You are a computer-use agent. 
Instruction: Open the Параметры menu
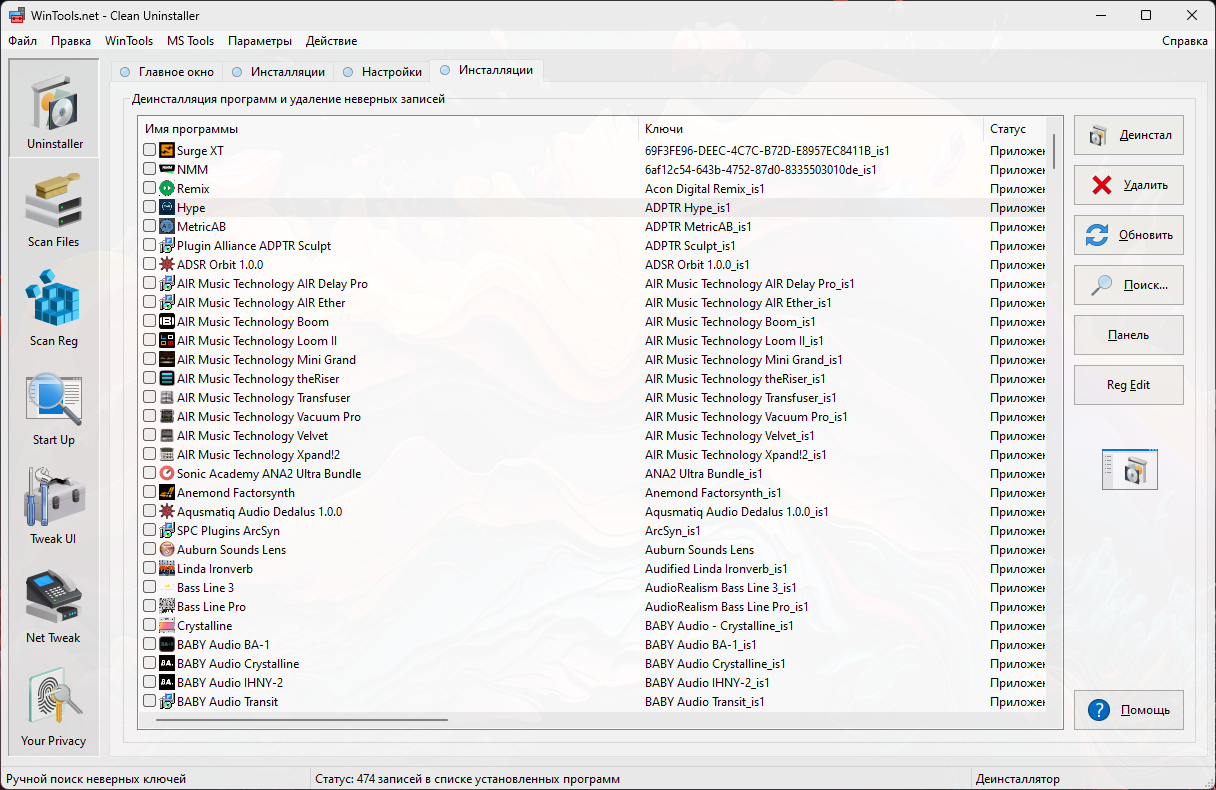tap(260, 41)
